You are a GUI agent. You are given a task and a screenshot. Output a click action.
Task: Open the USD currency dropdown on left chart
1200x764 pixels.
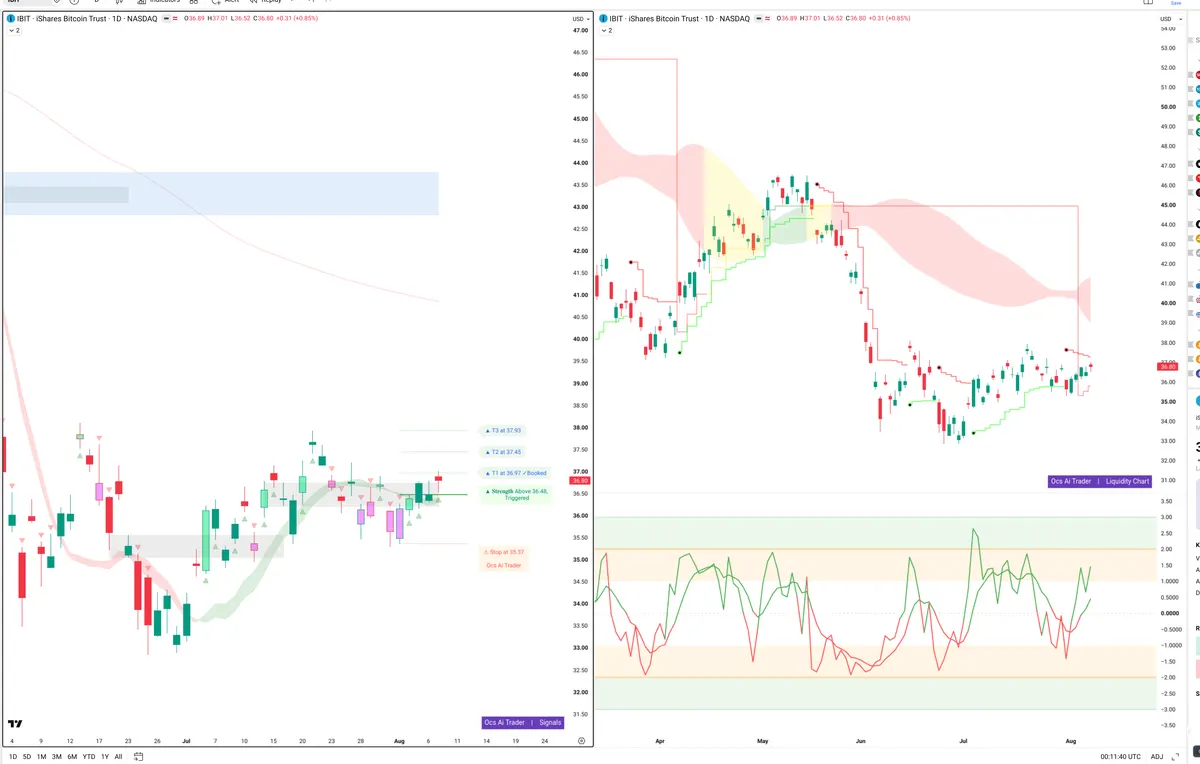coord(580,19)
